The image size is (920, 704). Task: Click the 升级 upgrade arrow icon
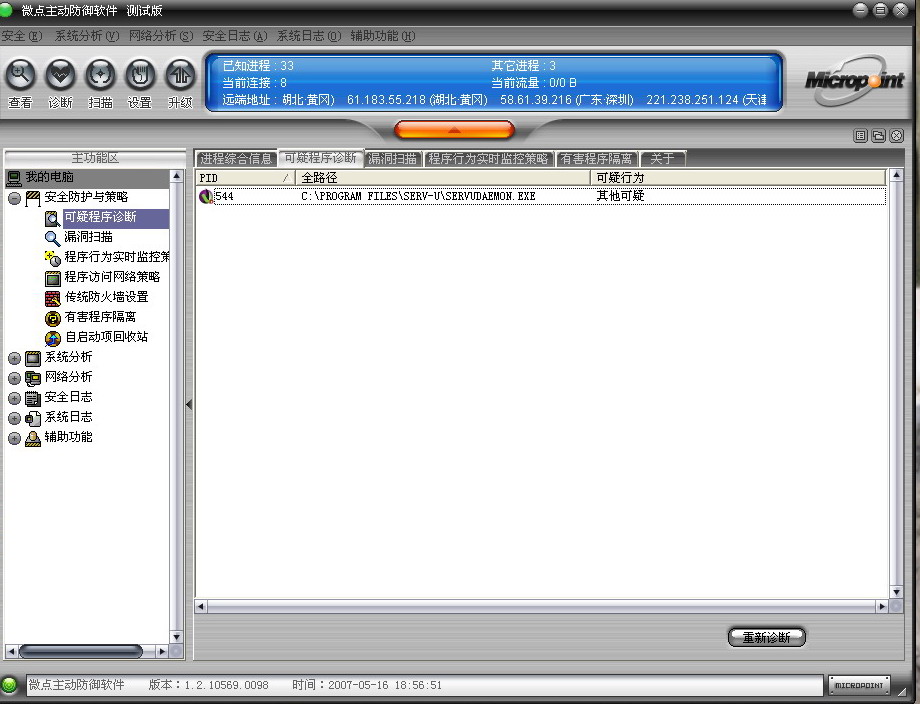[x=180, y=75]
